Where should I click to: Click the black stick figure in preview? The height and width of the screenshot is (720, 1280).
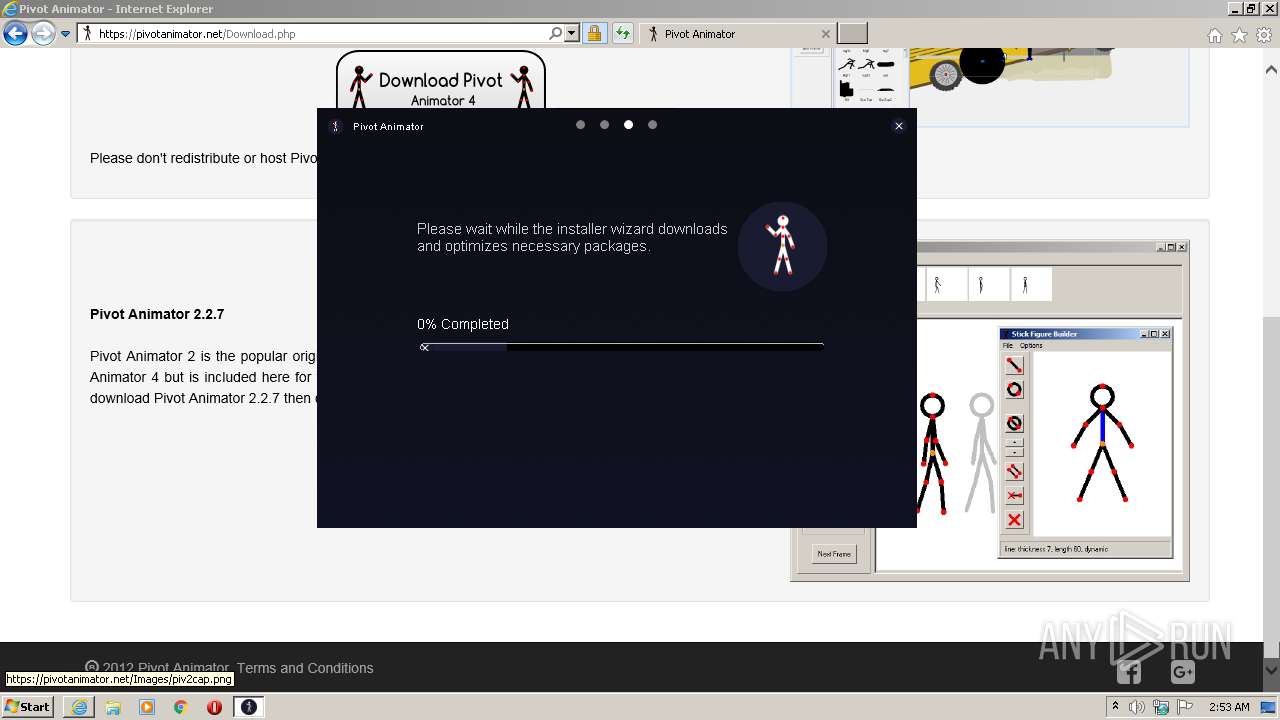[932, 453]
